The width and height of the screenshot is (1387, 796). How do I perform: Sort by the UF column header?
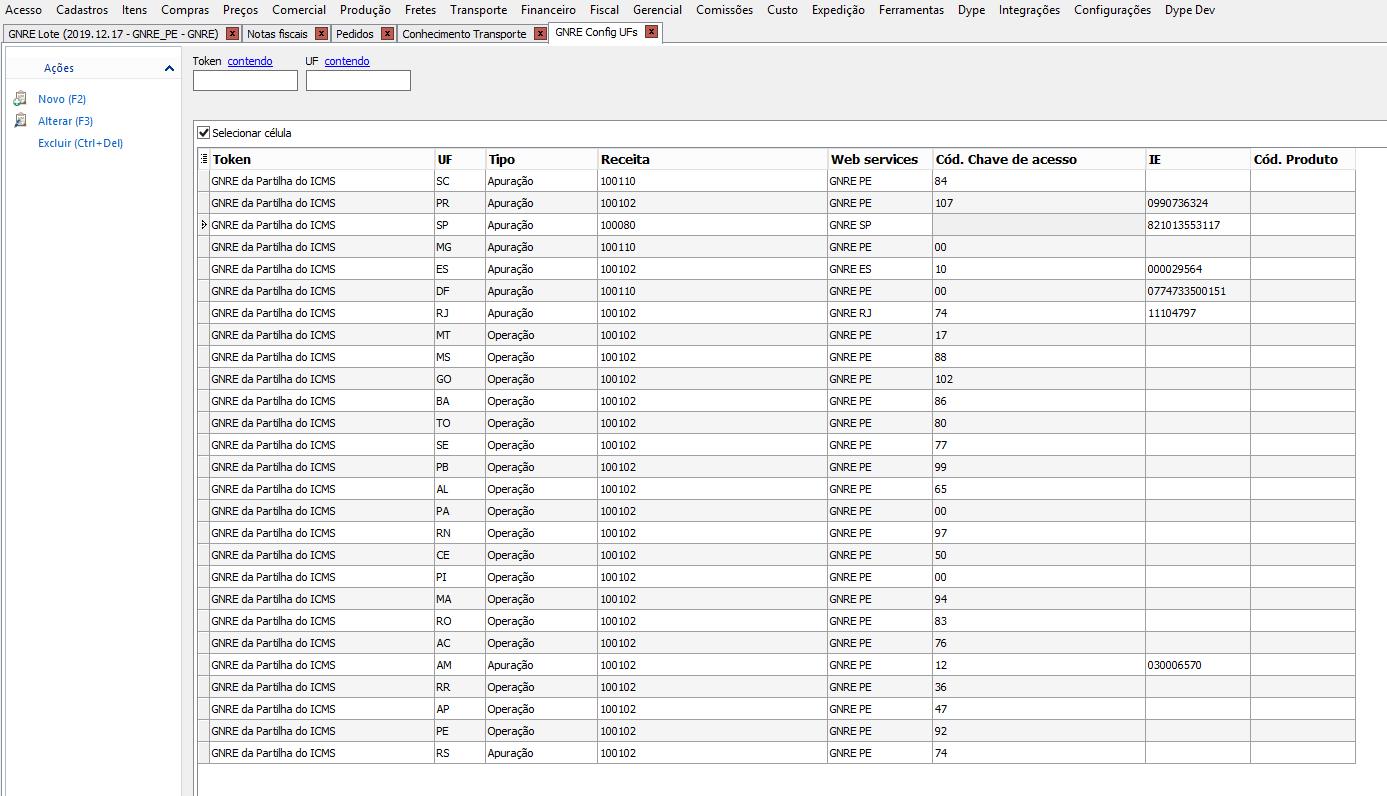[x=460, y=159]
